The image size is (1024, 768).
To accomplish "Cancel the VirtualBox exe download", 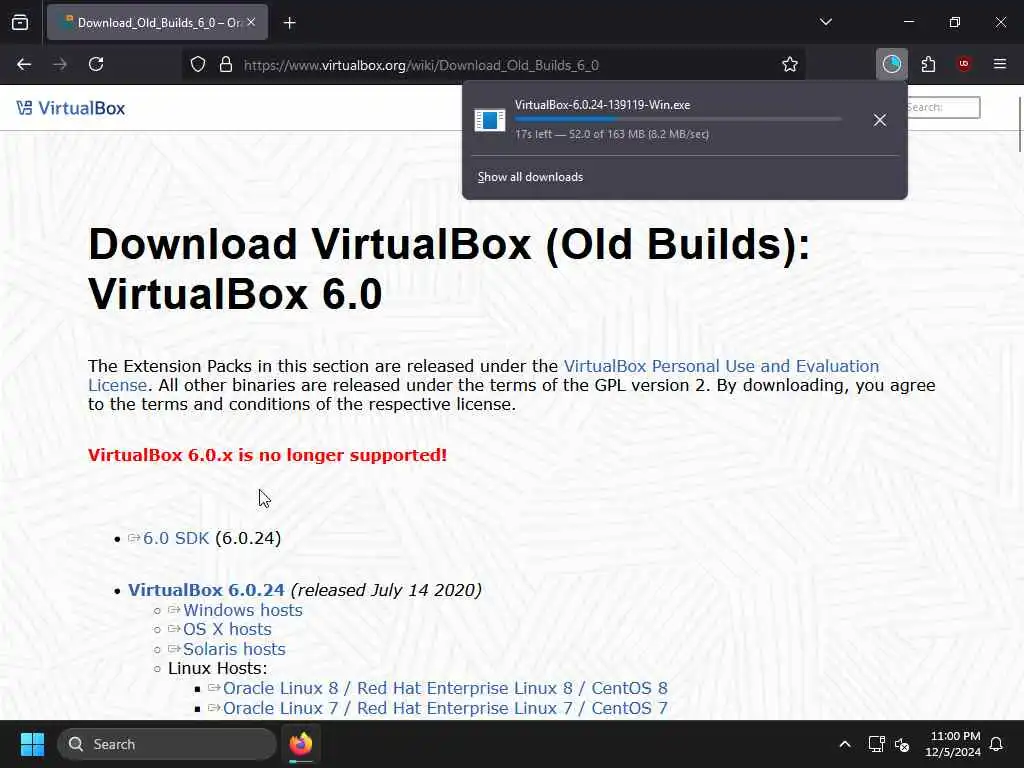I will [x=880, y=120].
